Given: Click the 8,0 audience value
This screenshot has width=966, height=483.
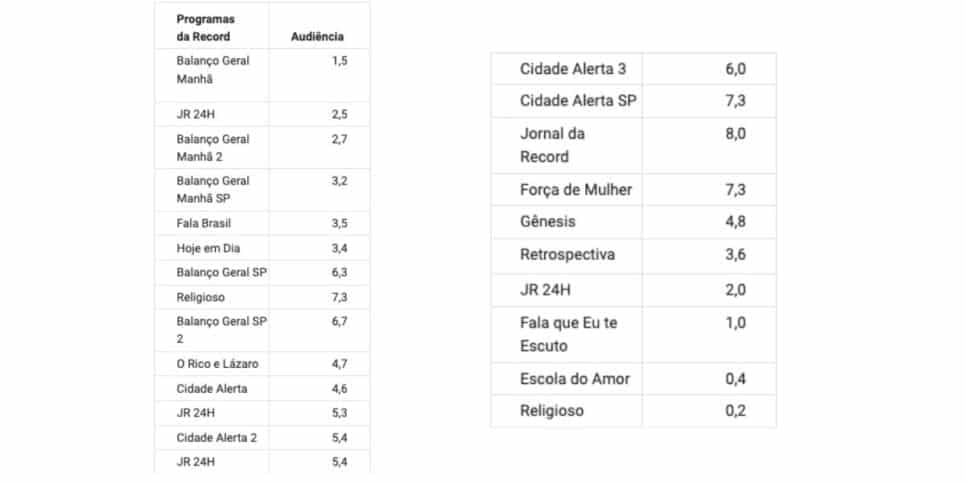Looking at the screenshot, I should 736,134.
